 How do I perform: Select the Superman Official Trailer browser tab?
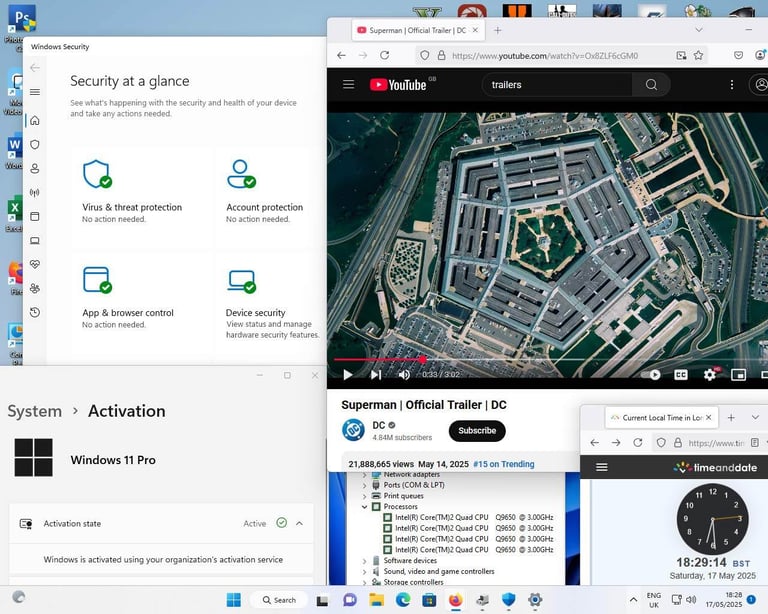pyautogui.click(x=418, y=30)
